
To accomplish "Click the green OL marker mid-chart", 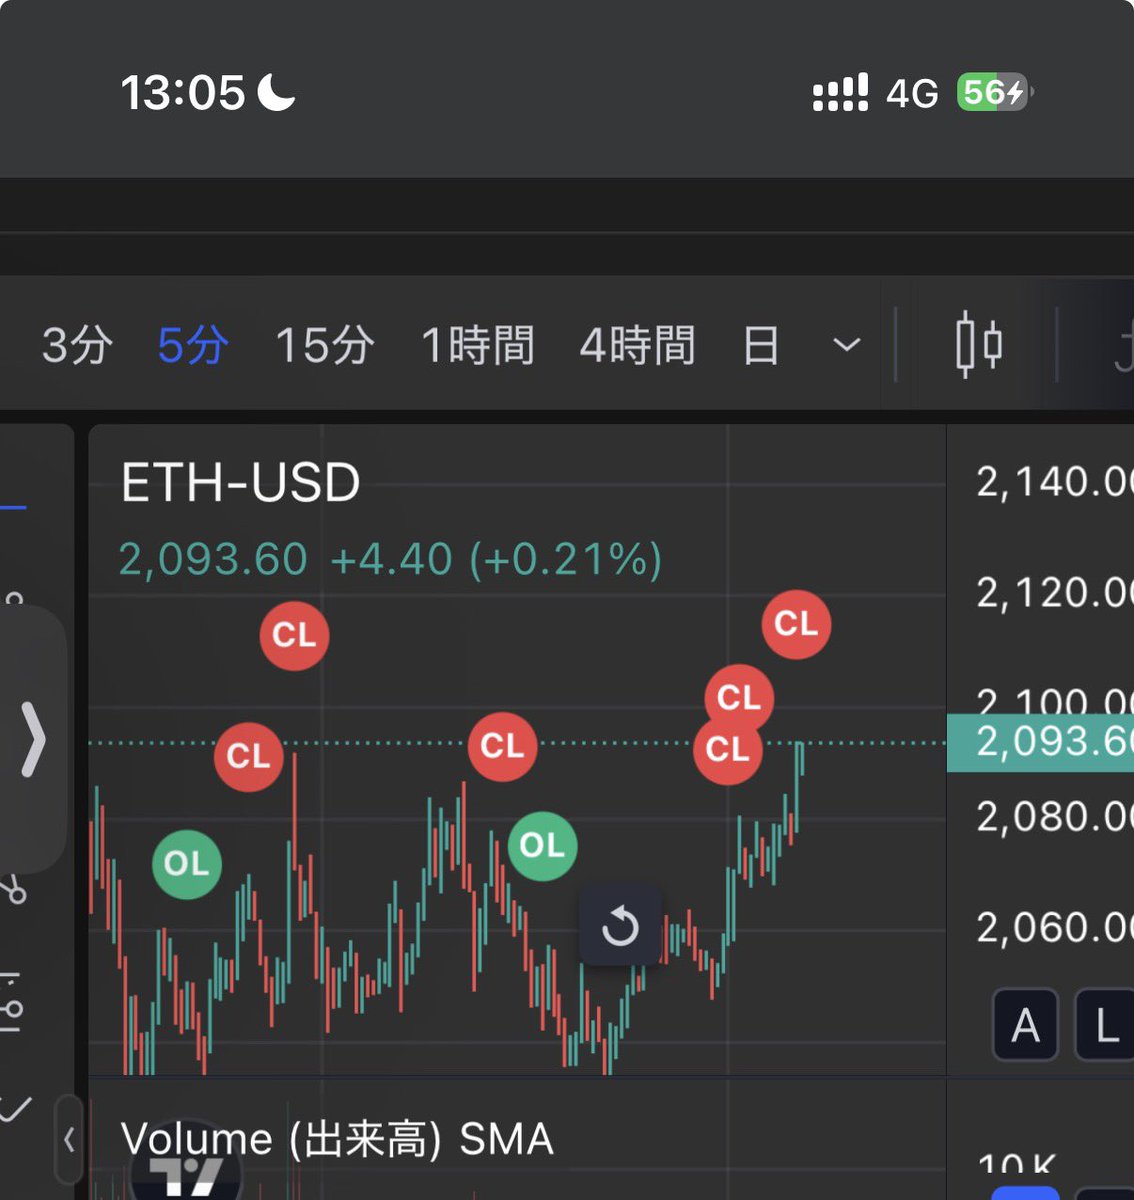I will pyautogui.click(x=542, y=846).
